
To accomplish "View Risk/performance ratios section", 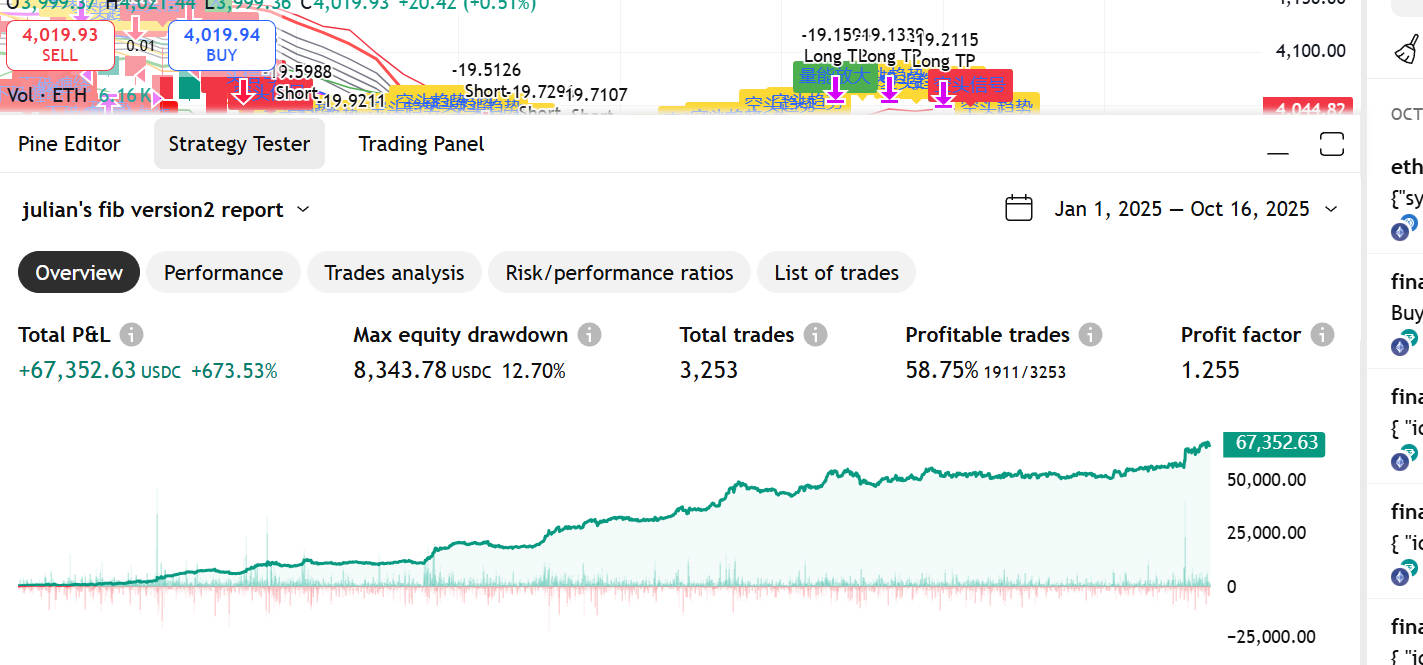I will (x=619, y=273).
